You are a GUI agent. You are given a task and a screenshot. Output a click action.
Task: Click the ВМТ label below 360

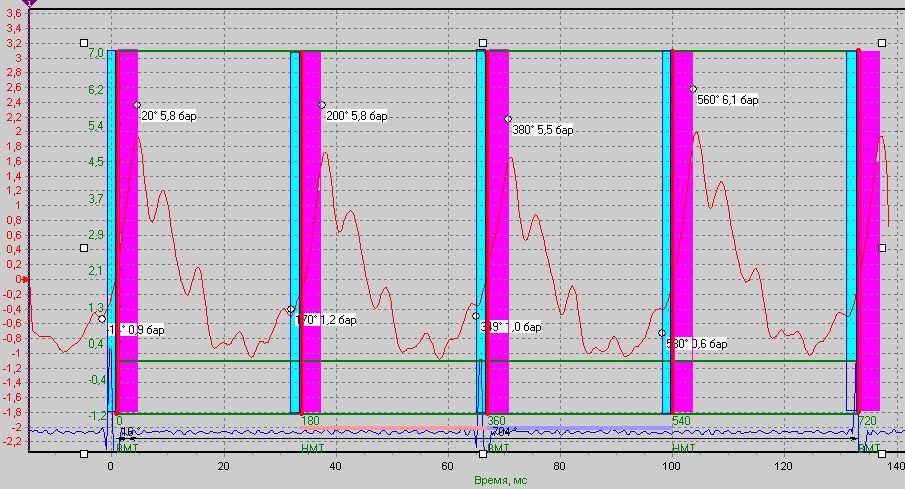[498, 448]
